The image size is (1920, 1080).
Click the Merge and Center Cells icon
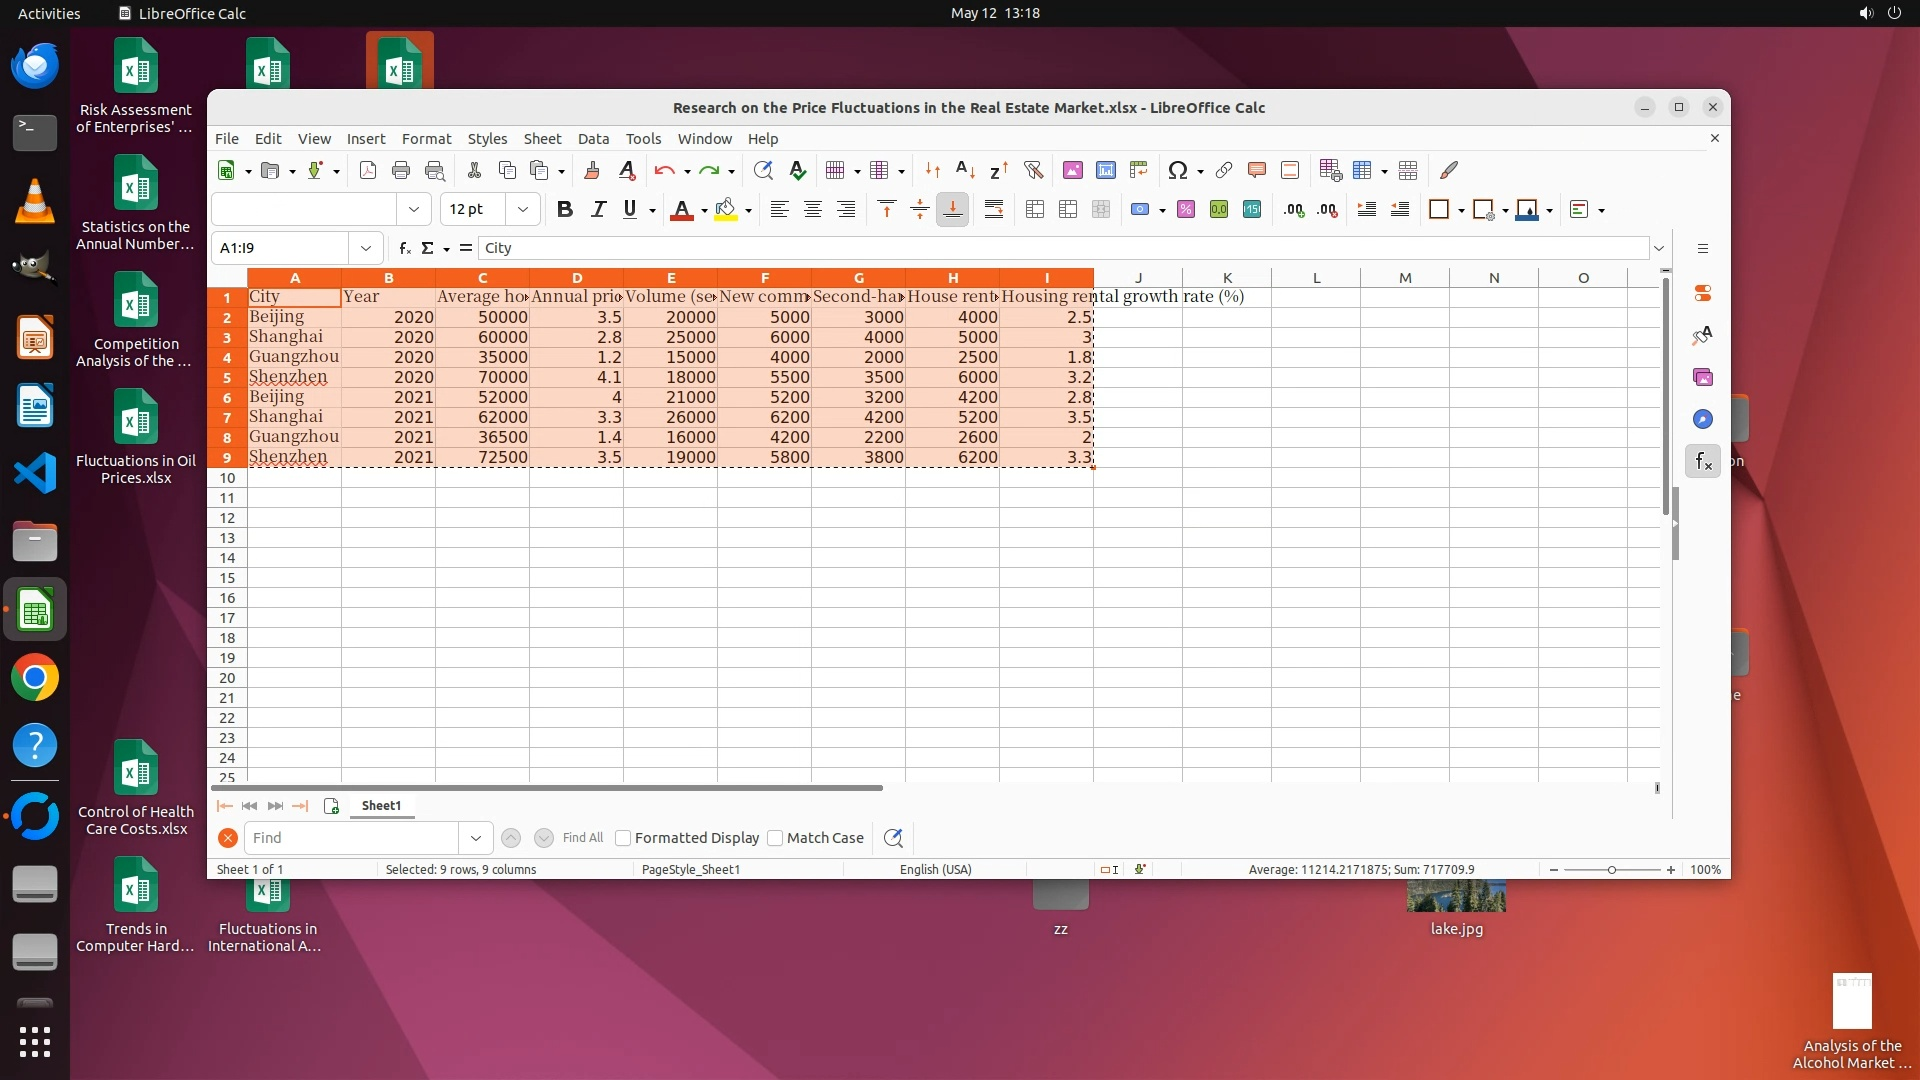[x=1035, y=209]
